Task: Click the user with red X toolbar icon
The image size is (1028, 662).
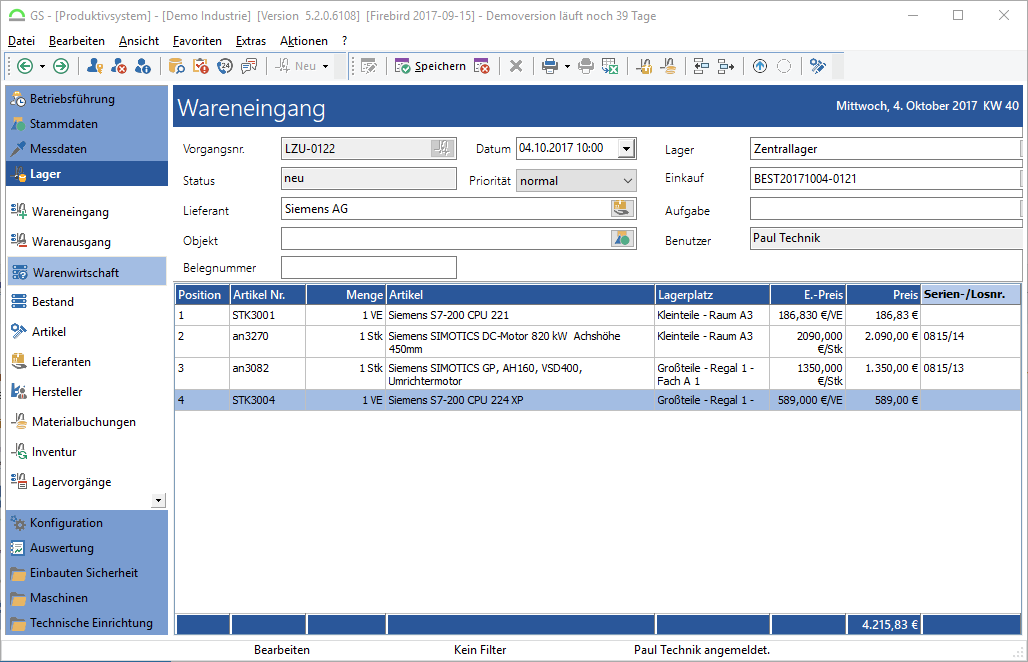Action: [119, 66]
